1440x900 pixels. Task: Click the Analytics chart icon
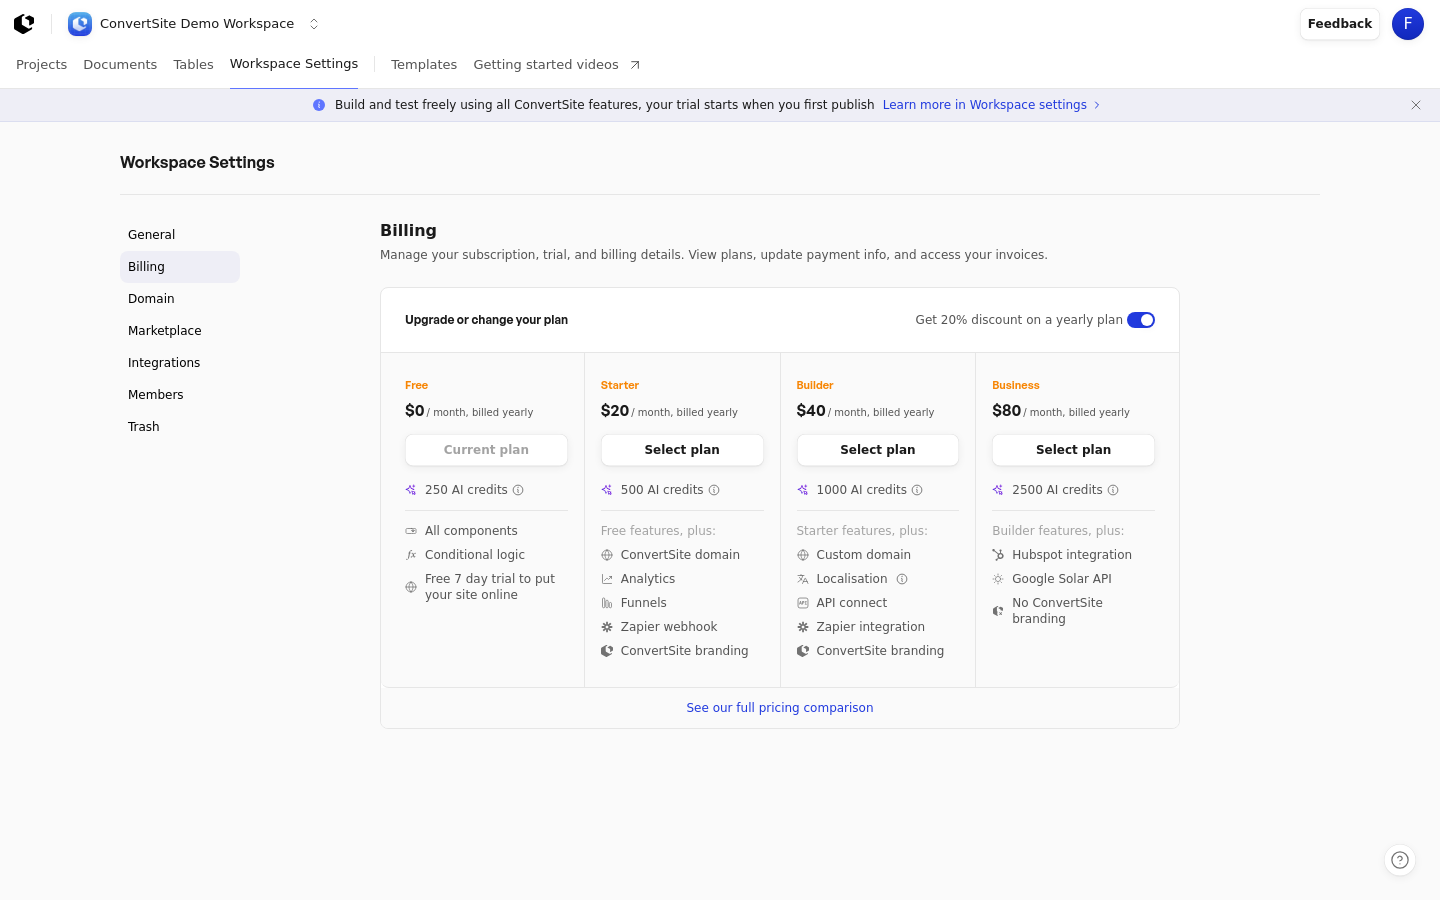[x=607, y=579]
